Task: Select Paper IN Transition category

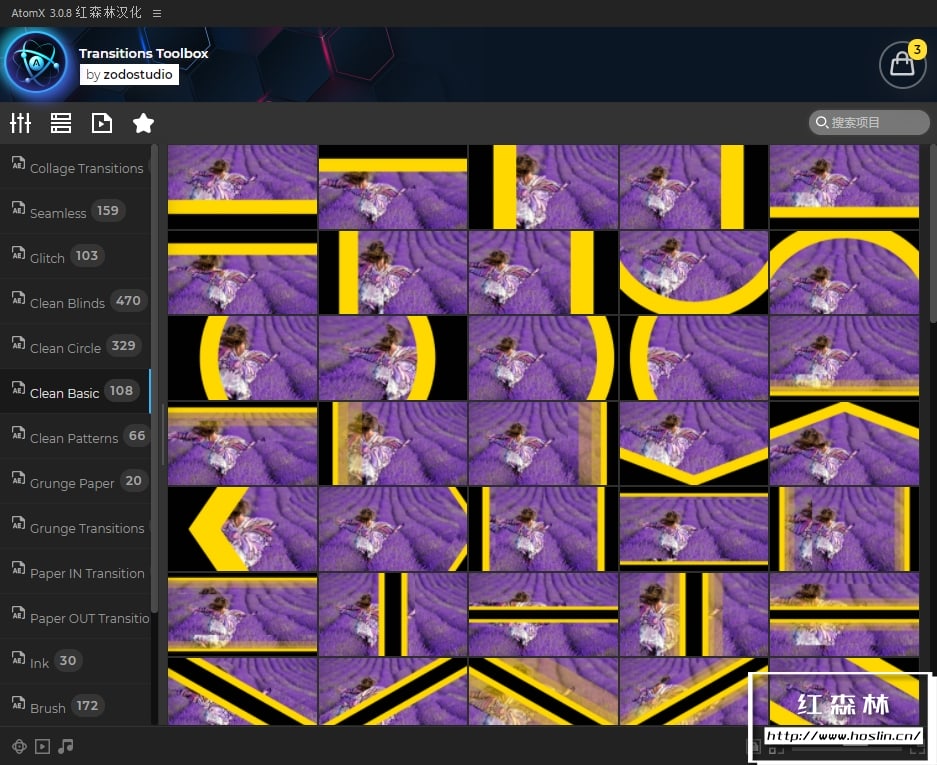Action: click(x=75, y=571)
